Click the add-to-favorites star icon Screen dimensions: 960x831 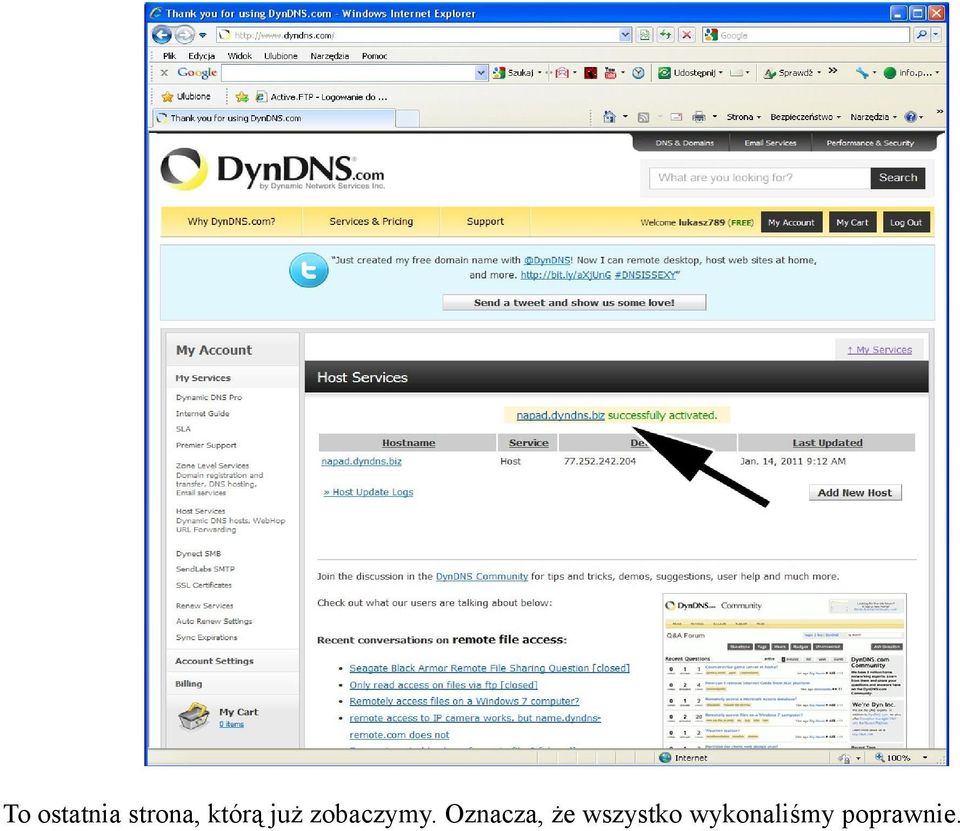[x=242, y=97]
